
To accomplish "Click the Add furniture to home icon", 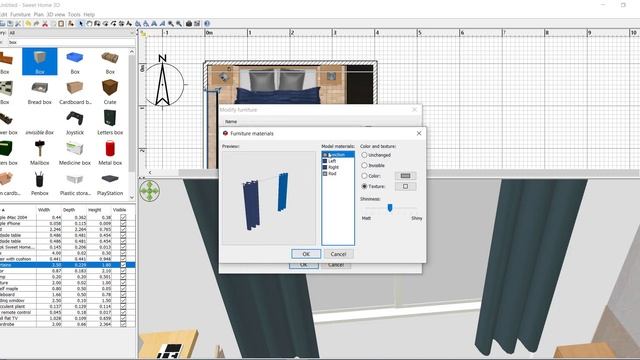I will pos(71,24).
